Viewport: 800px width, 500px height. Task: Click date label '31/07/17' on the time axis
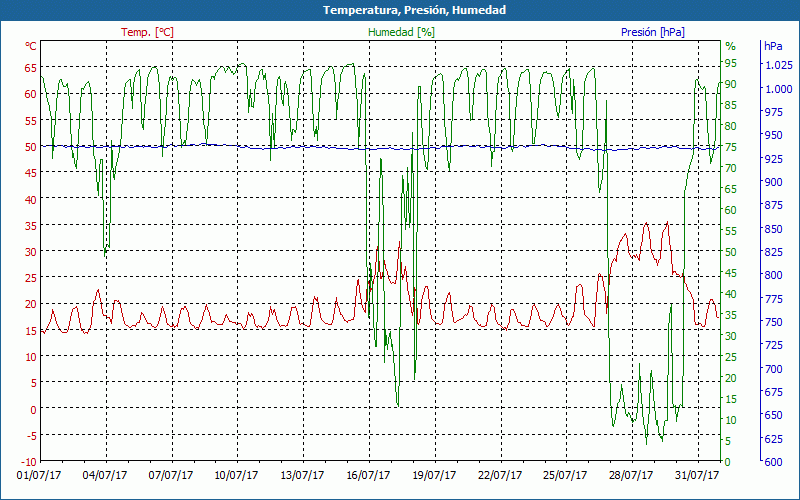pos(697,475)
